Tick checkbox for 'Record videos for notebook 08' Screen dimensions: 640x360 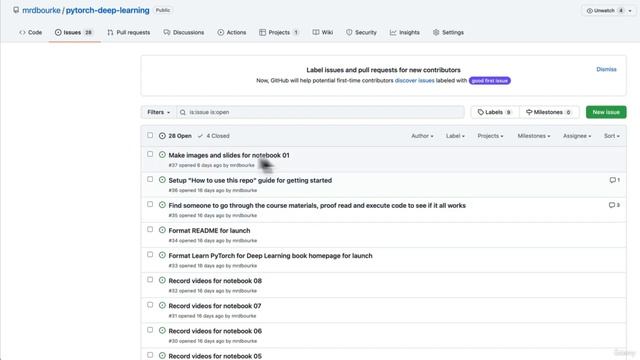pos(150,280)
